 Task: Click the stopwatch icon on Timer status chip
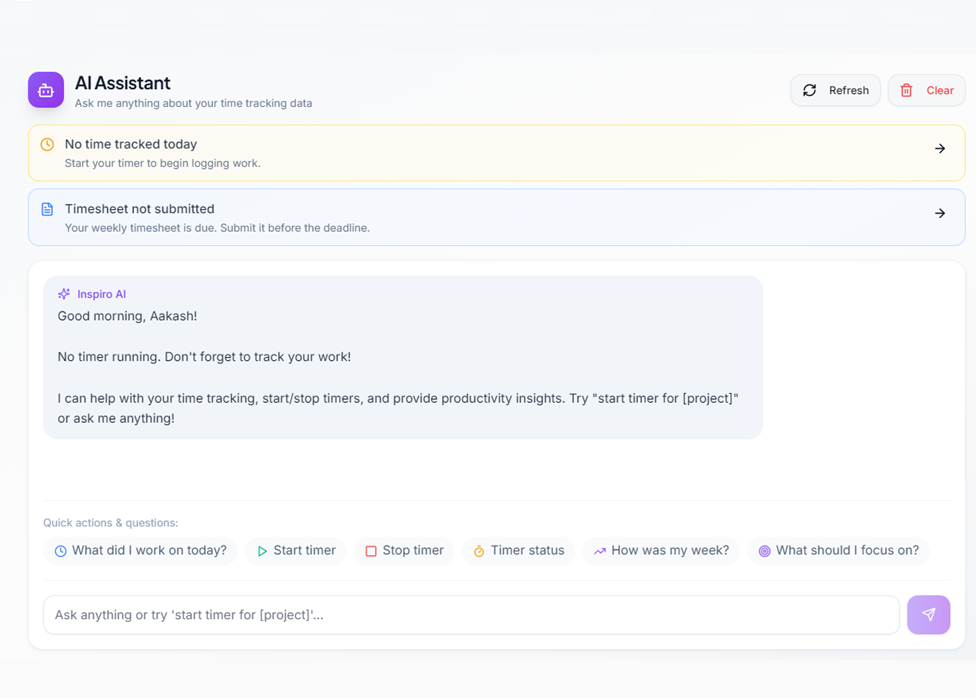pyautogui.click(x=481, y=550)
